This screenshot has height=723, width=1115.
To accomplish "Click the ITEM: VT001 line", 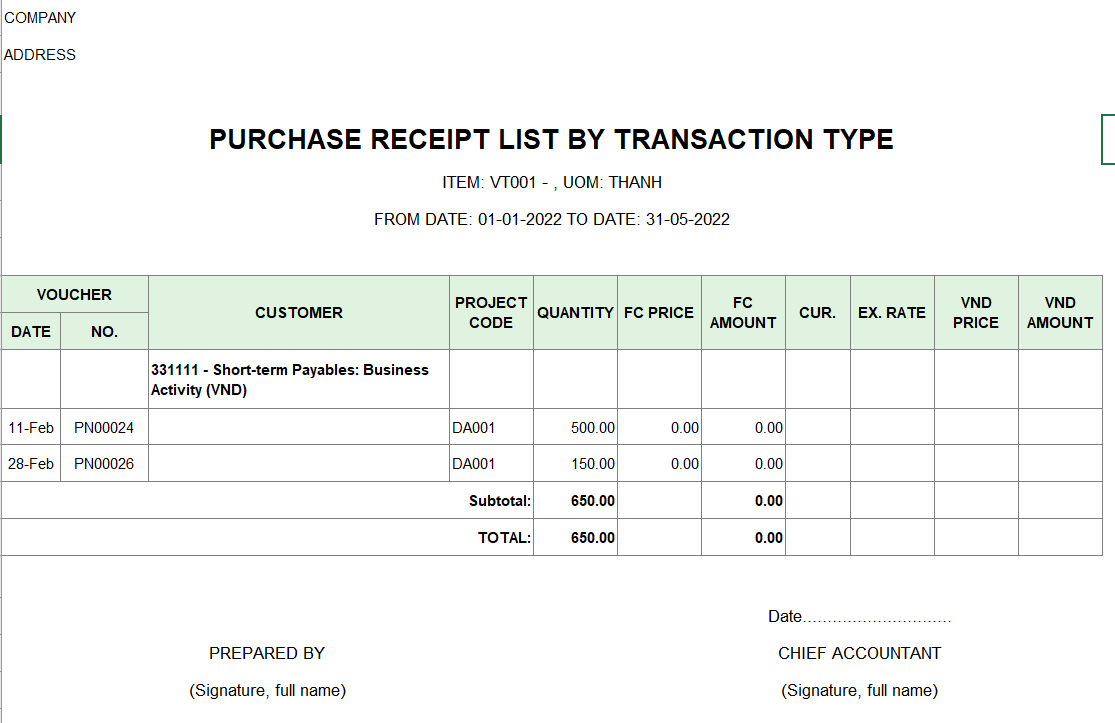I will 552,183.
